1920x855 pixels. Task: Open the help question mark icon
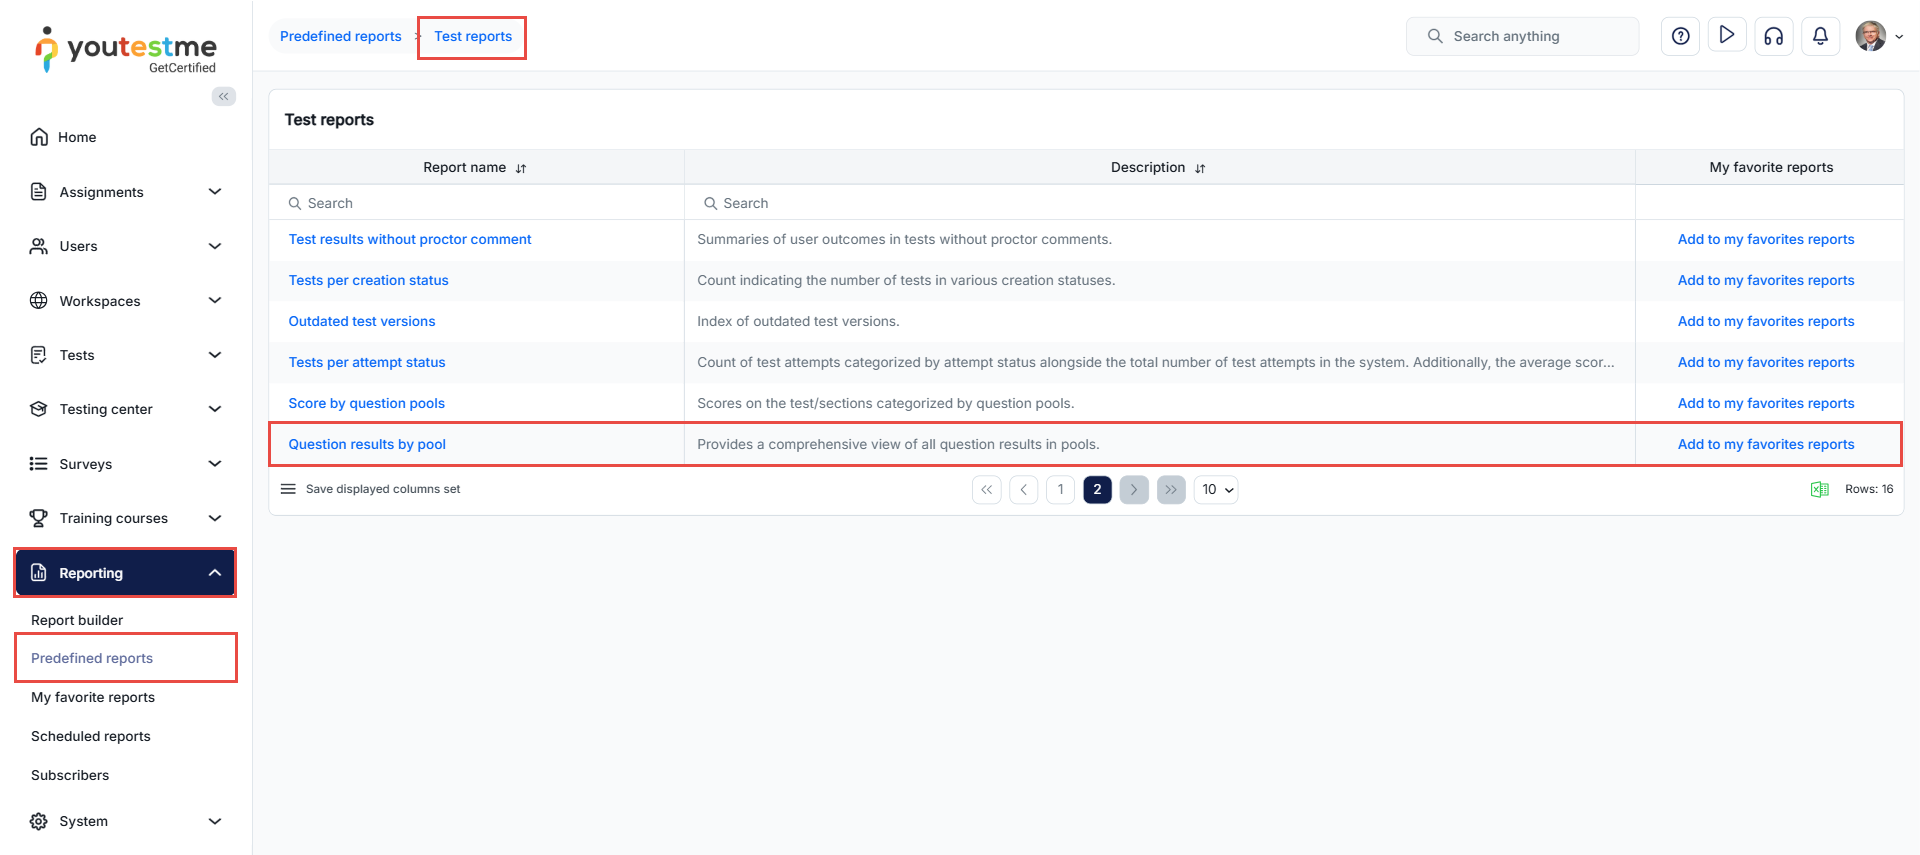pos(1681,36)
